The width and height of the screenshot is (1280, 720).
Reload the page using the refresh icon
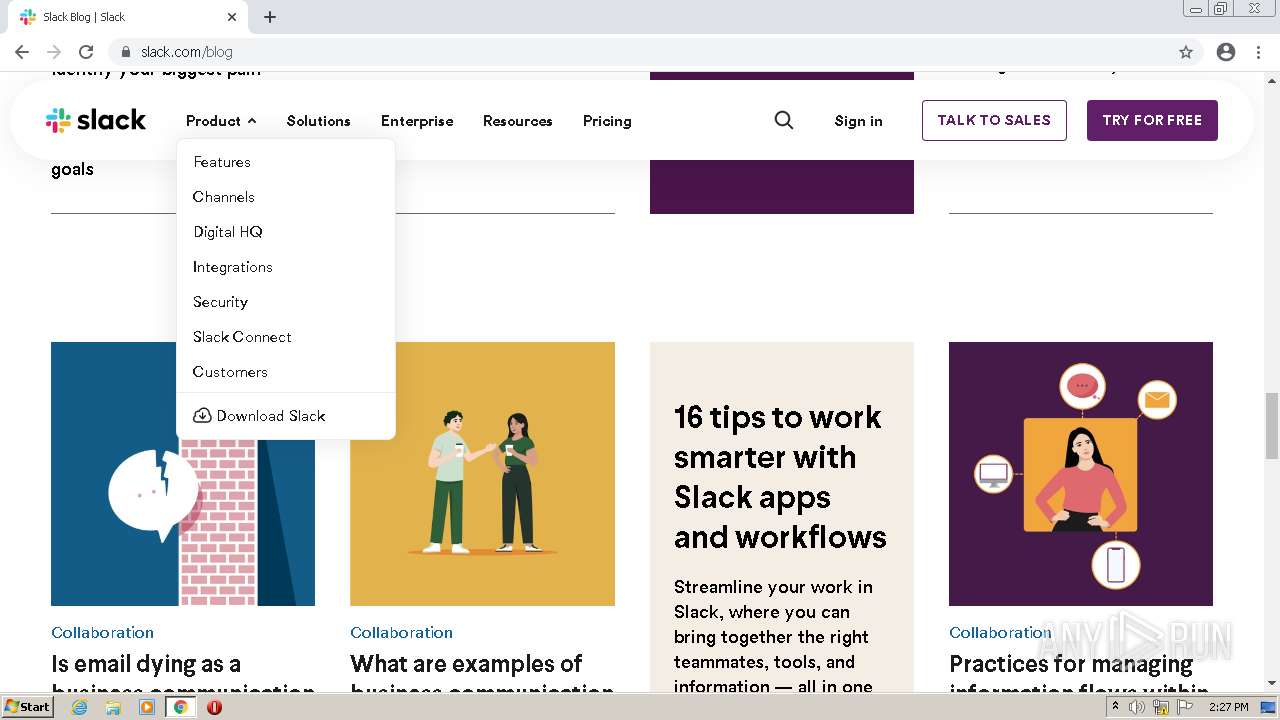[86, 52]
